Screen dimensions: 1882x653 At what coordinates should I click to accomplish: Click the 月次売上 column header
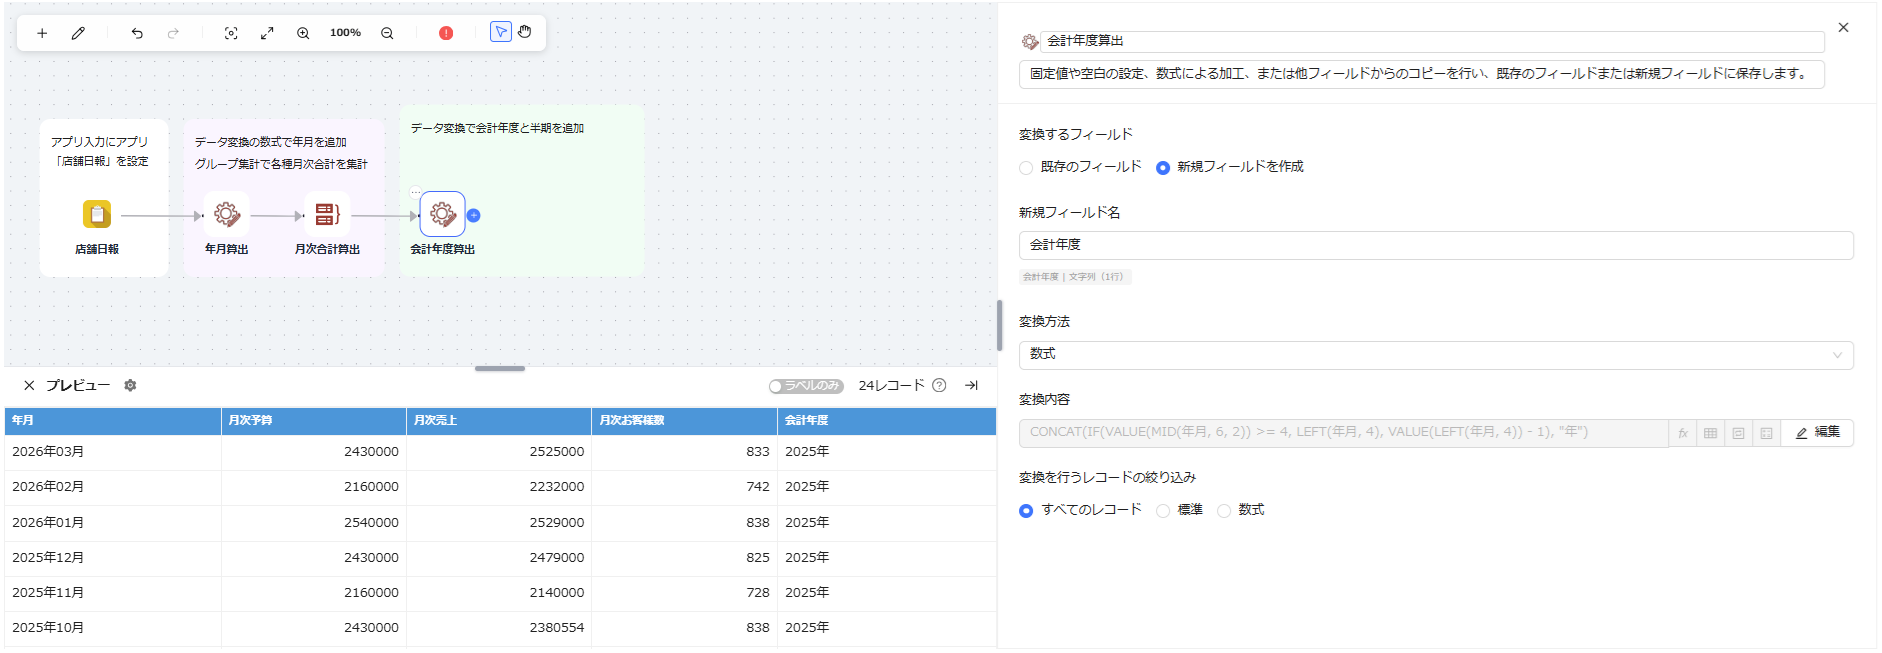click(499, 421)
